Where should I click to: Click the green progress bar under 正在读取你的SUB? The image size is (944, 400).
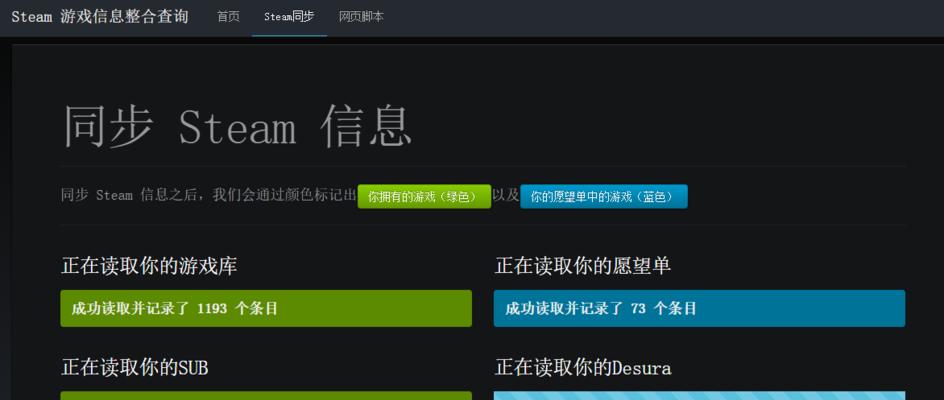266,395
